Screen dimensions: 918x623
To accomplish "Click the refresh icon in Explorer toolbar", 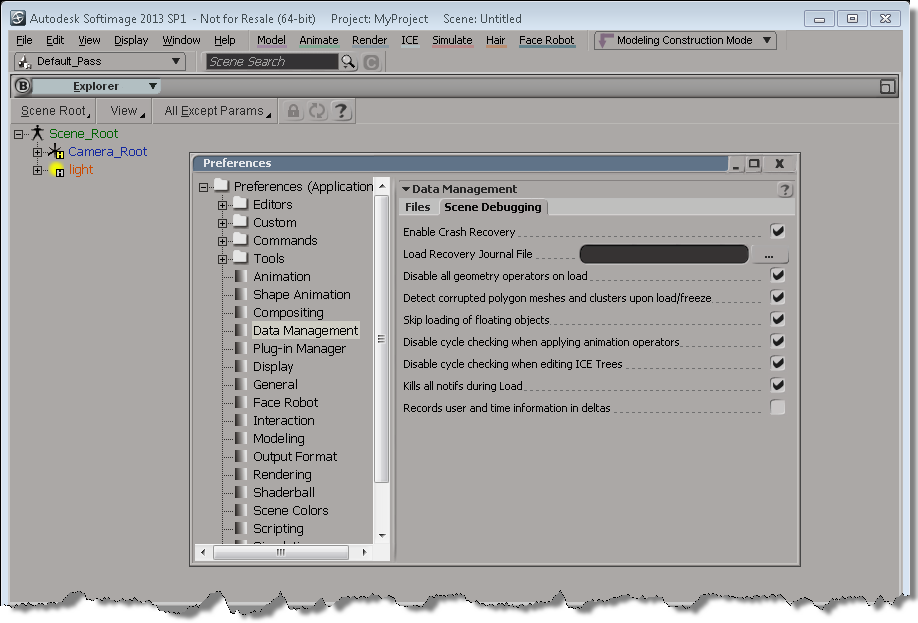I will pos(317,111).
